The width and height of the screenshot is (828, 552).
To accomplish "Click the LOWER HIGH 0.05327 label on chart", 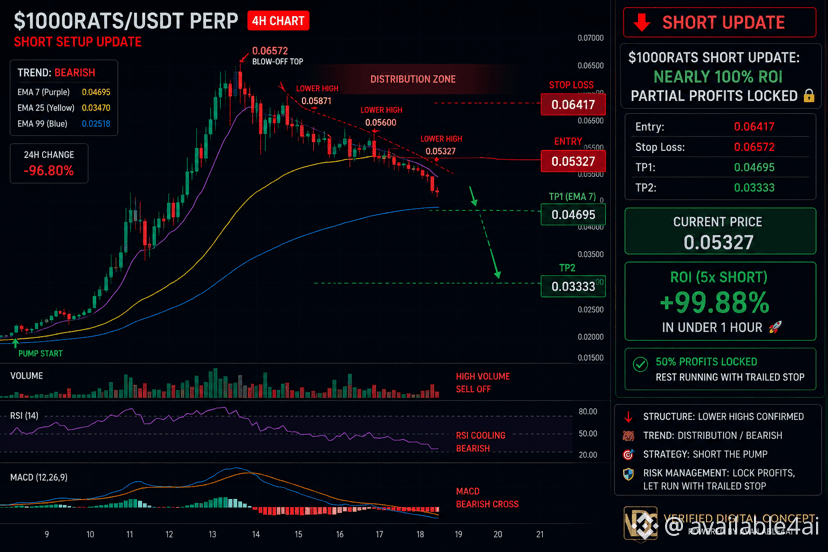I will pos(441,145).
